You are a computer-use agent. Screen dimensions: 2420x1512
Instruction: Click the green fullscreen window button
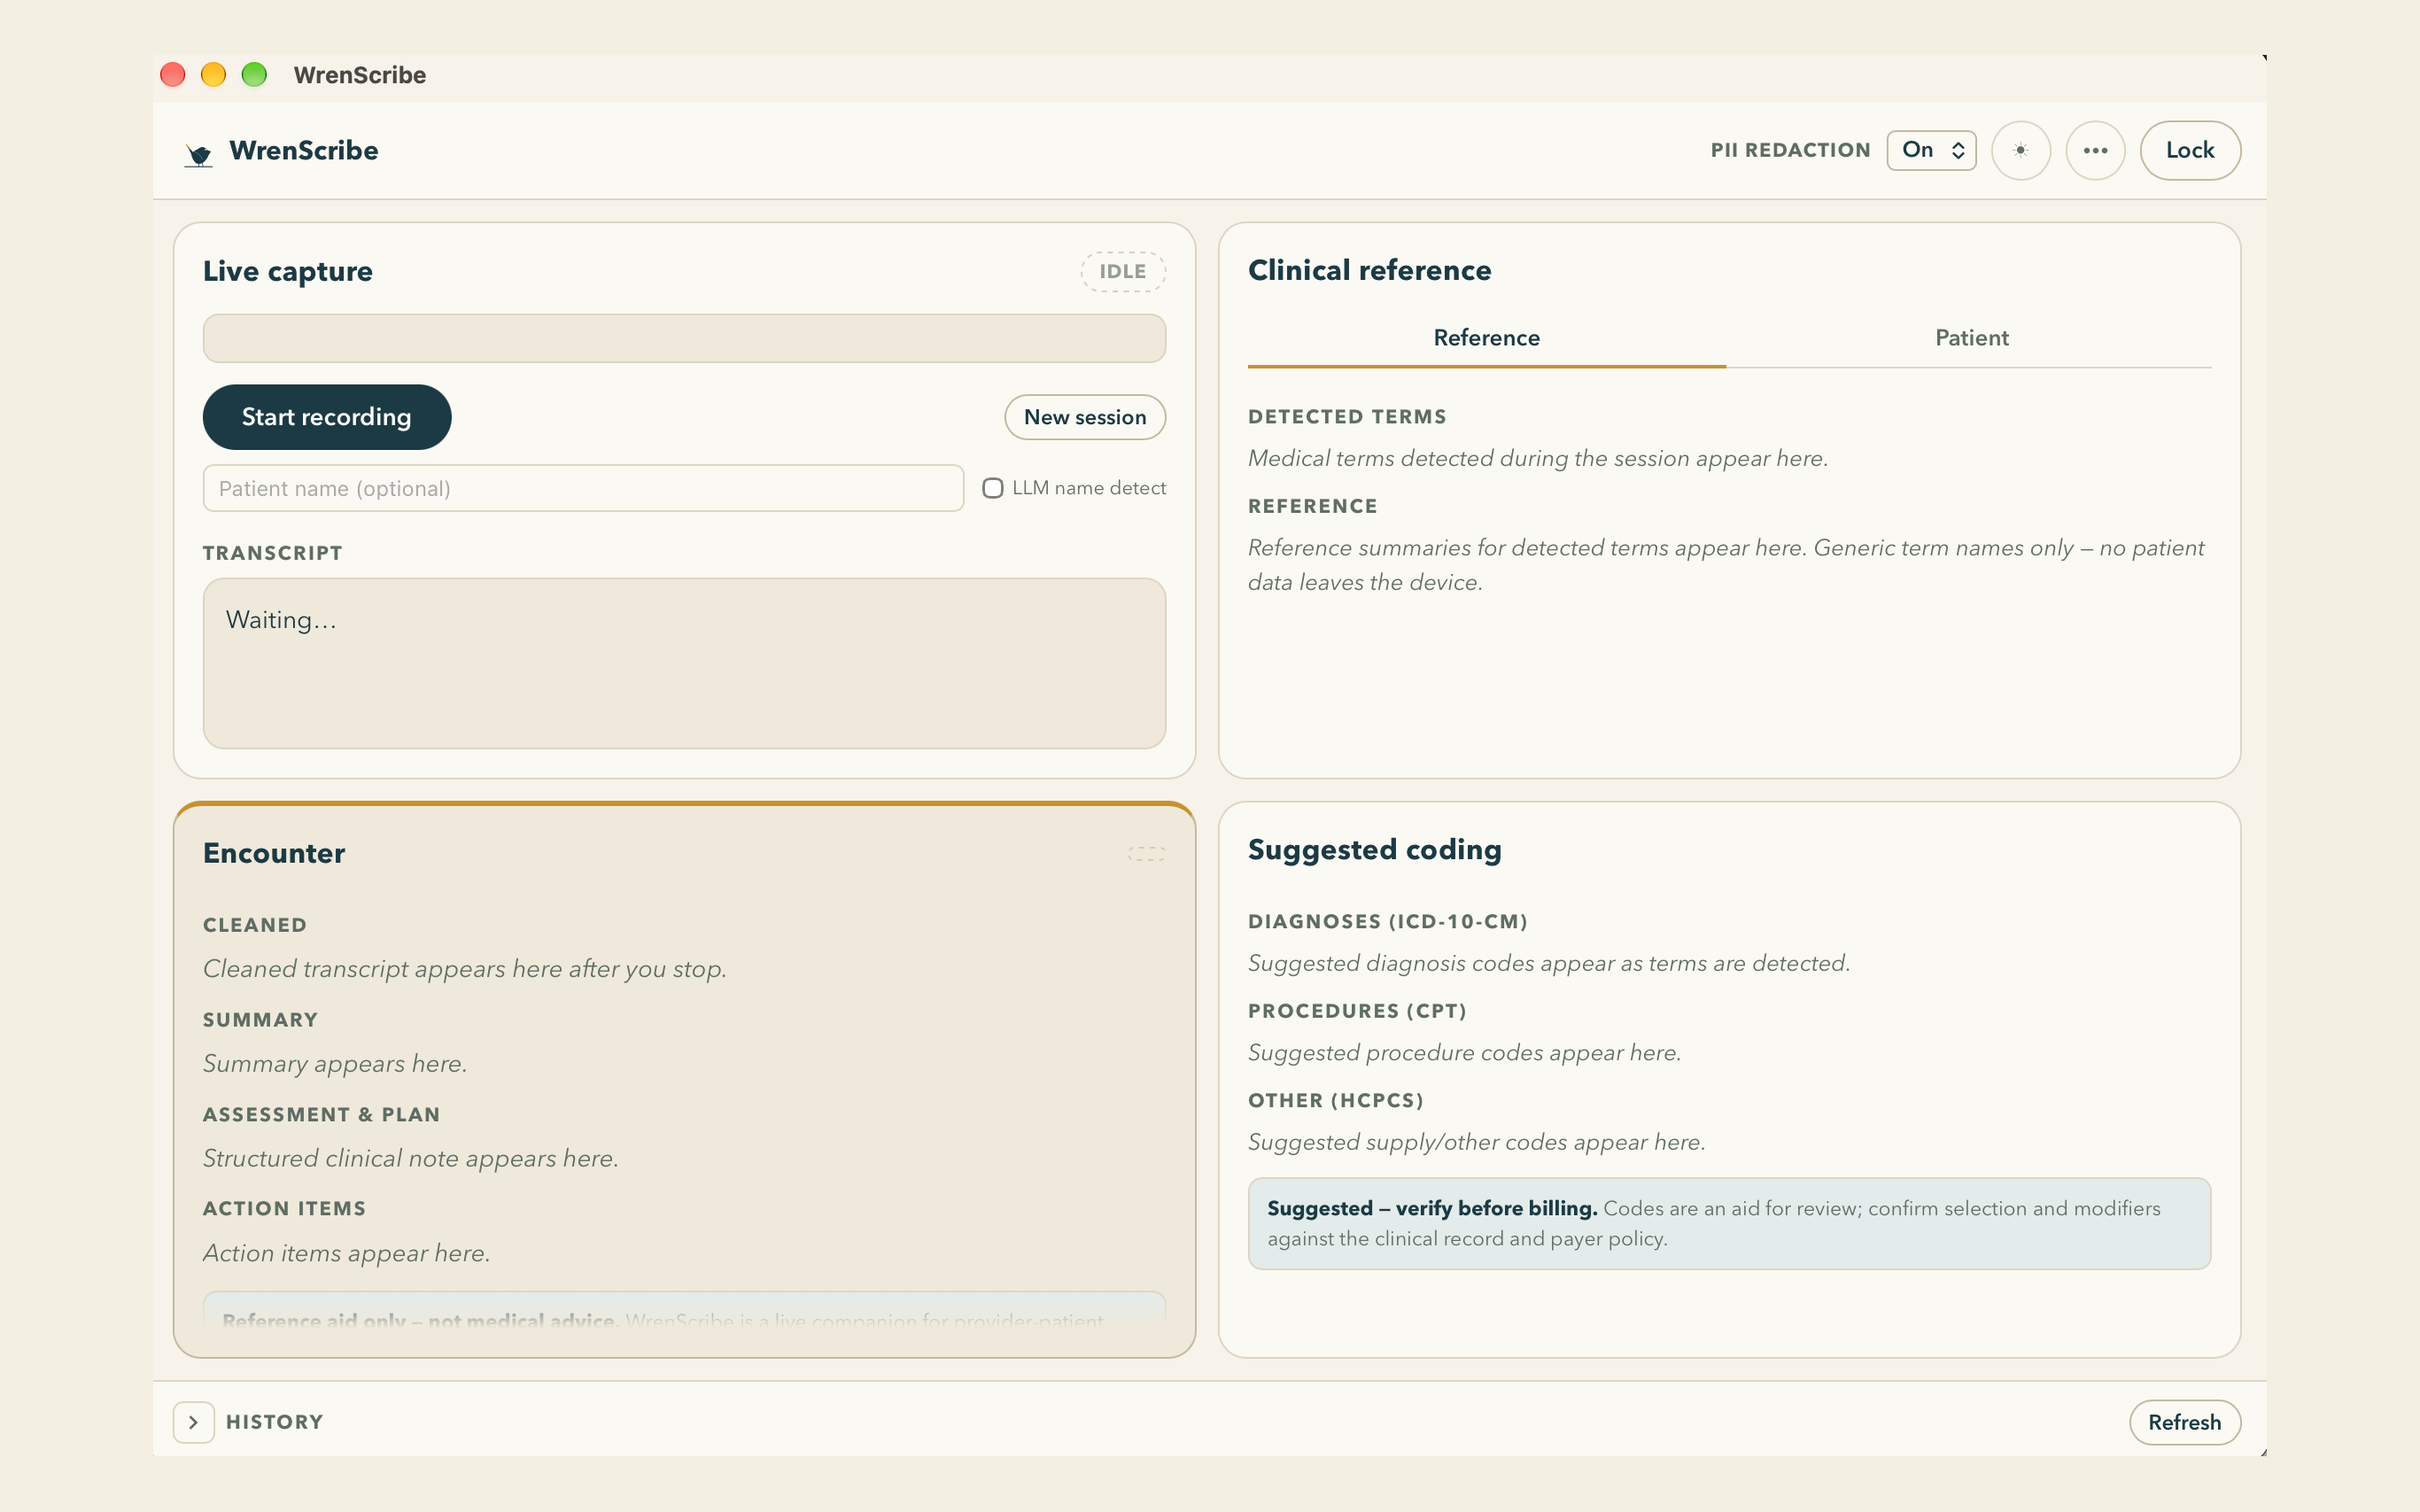point(254,75)
